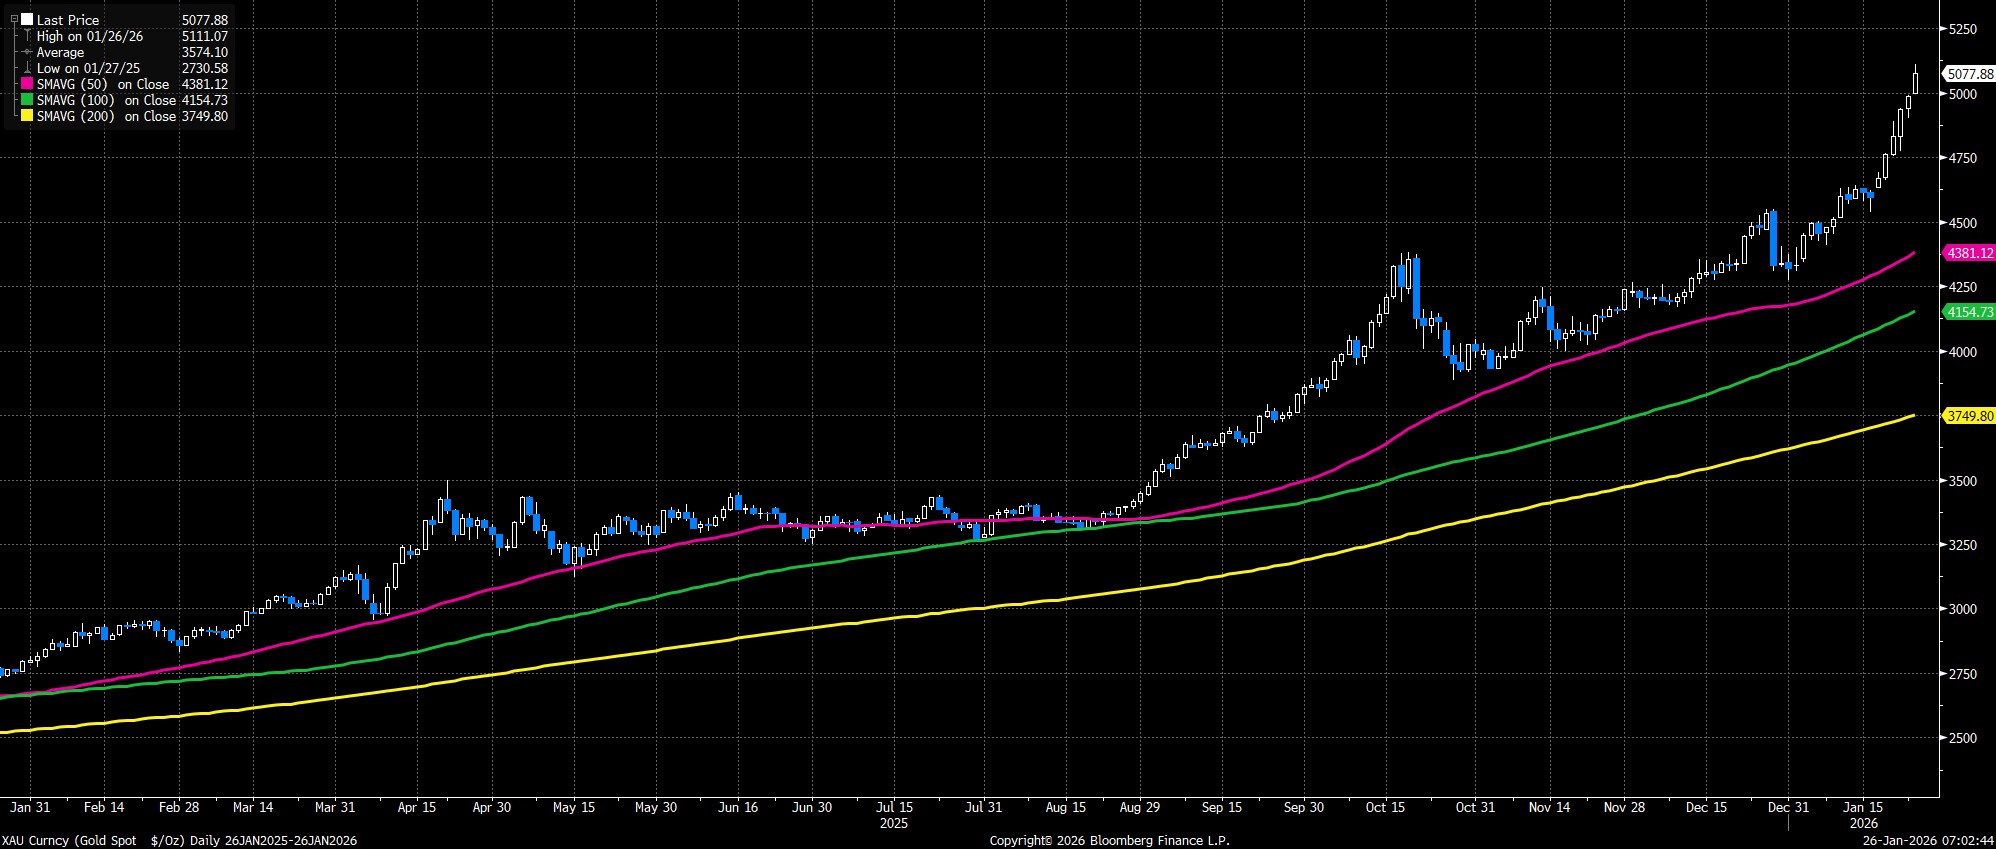Click the green 4154.73 axis label

pos(1967,312)
